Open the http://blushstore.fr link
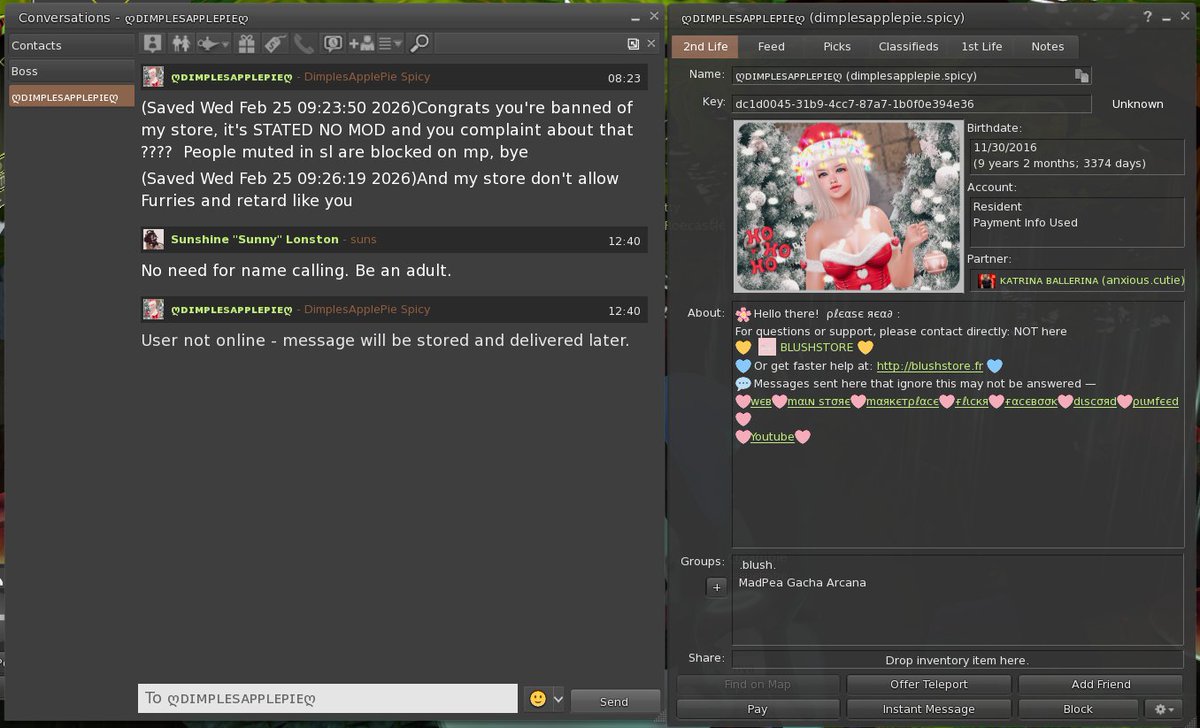Viewport: 1200px width, 728px height. tap(930, 366)
